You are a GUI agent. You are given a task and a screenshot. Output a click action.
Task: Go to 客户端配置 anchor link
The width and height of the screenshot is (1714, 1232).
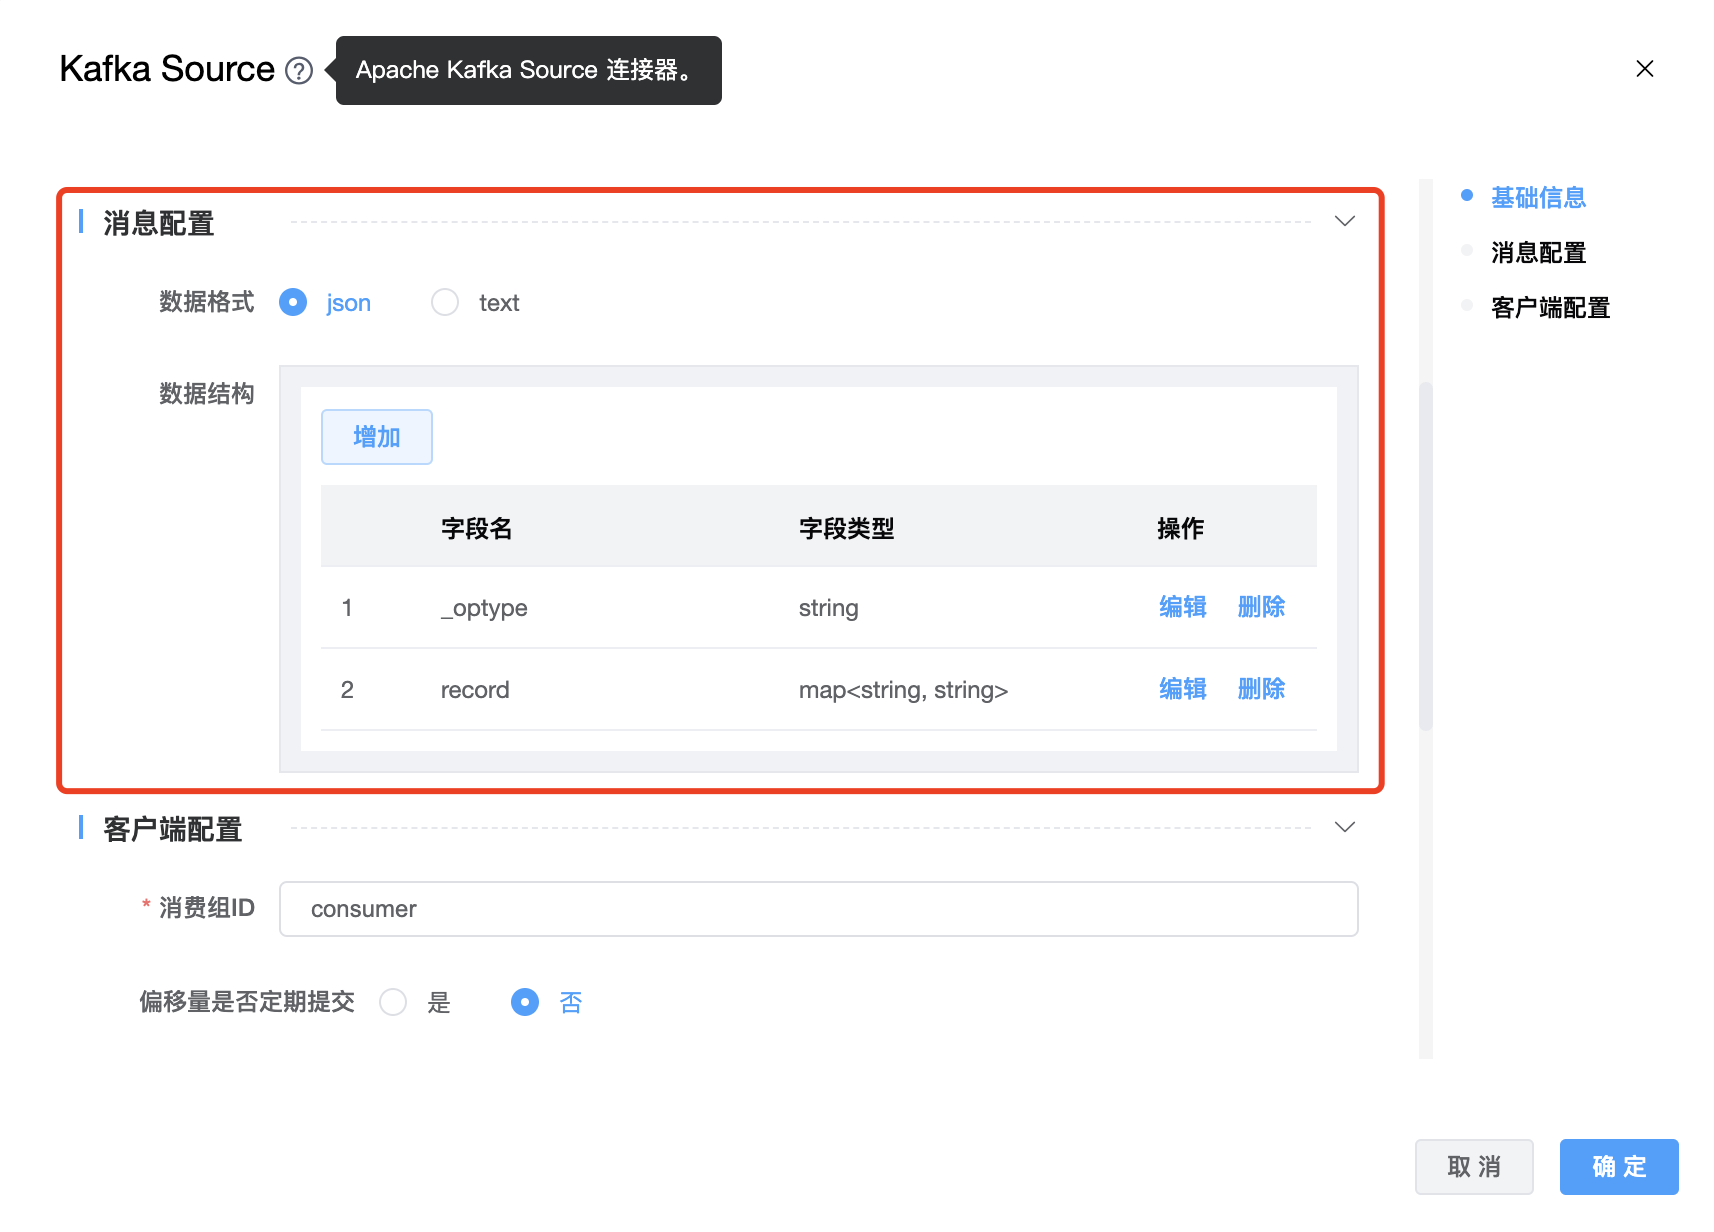coord(1550,308)
